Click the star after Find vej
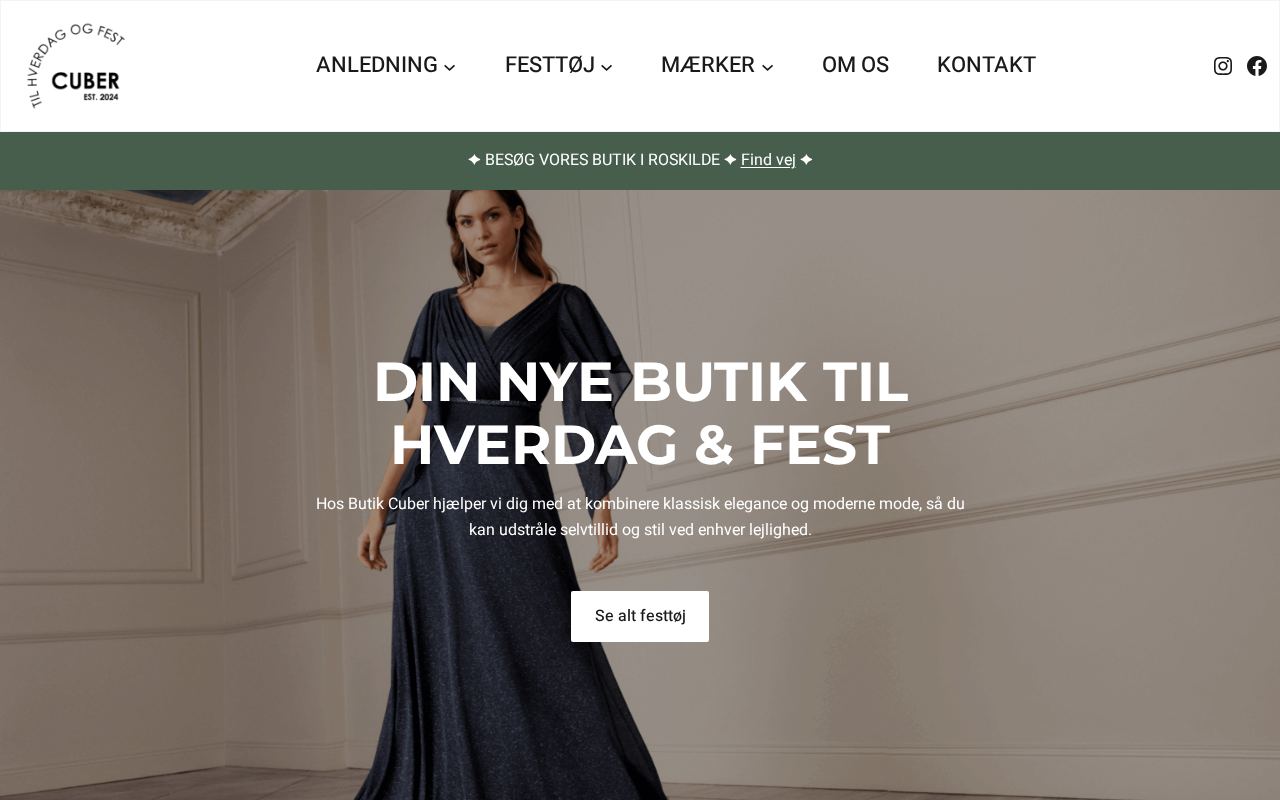 pyautogui.click(x=806, y=160)
